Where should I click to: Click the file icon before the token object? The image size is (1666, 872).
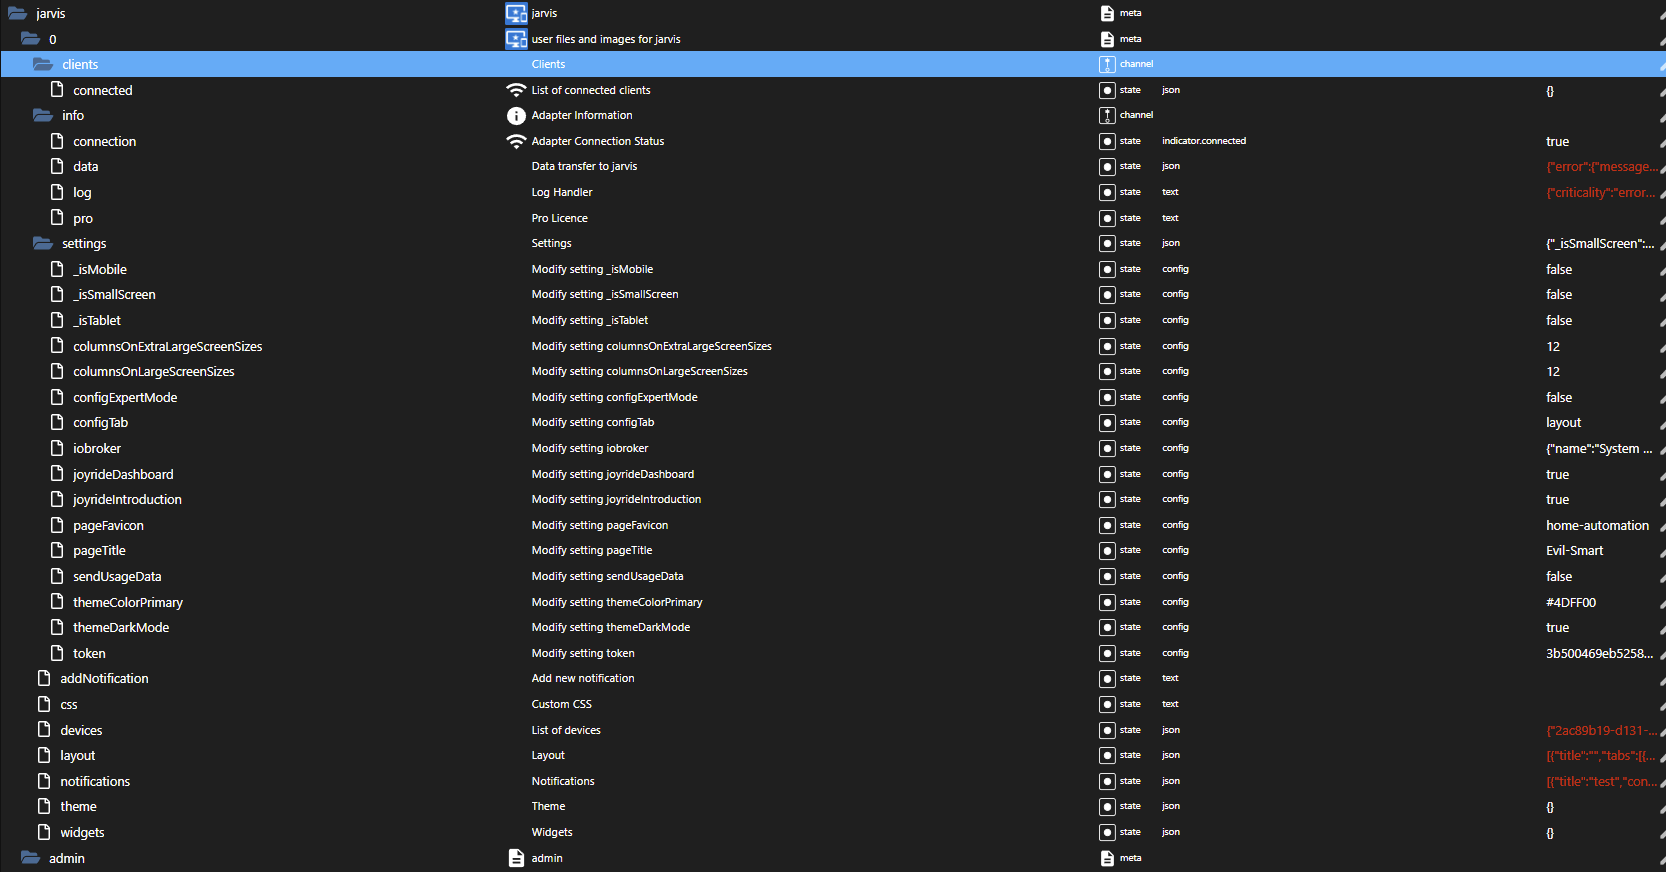point(57,653)
